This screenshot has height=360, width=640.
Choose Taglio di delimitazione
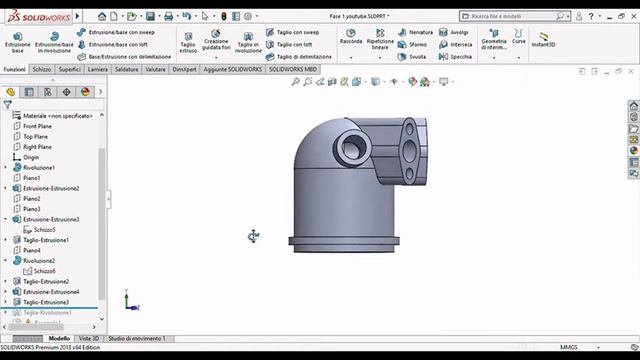[x=299, y=57]
